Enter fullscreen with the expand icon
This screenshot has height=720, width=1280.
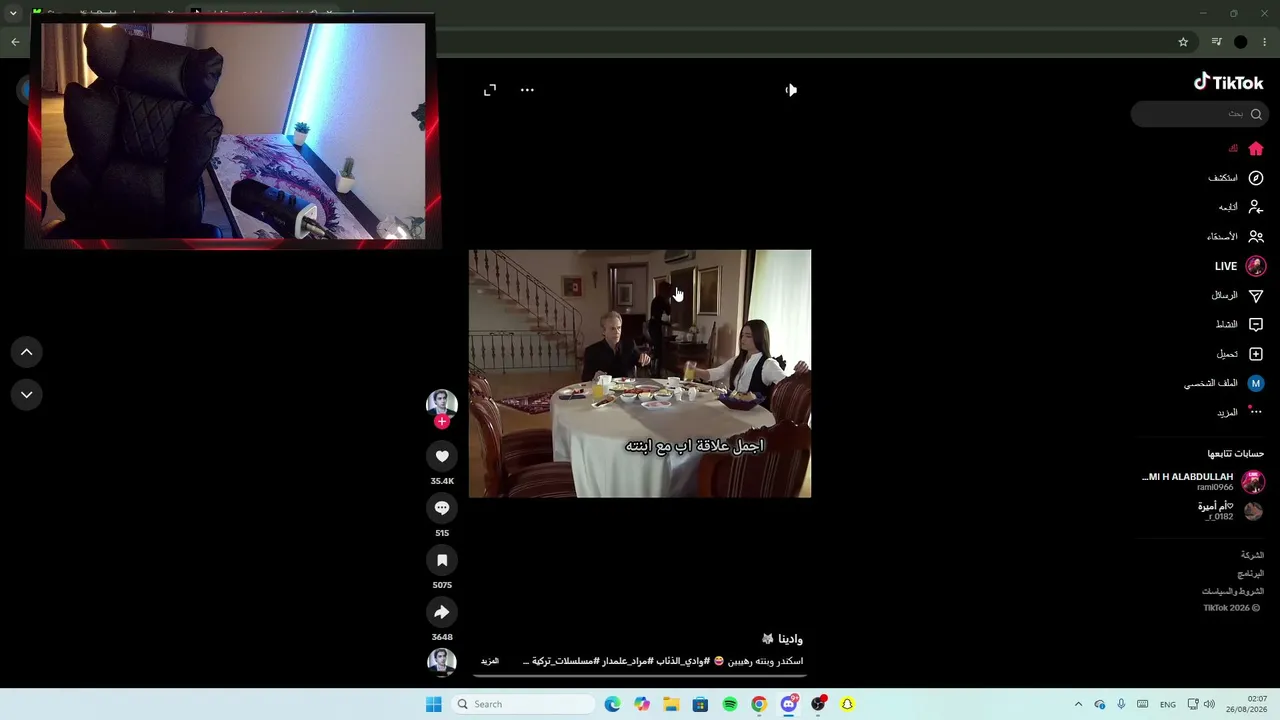point(490,90)
